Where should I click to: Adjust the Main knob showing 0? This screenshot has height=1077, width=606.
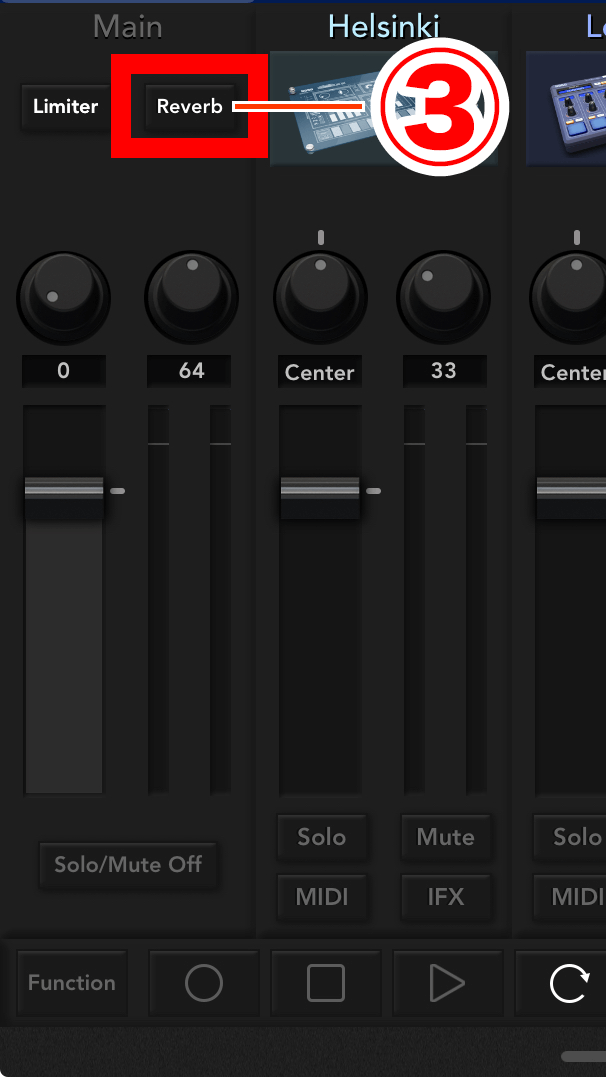63,298
